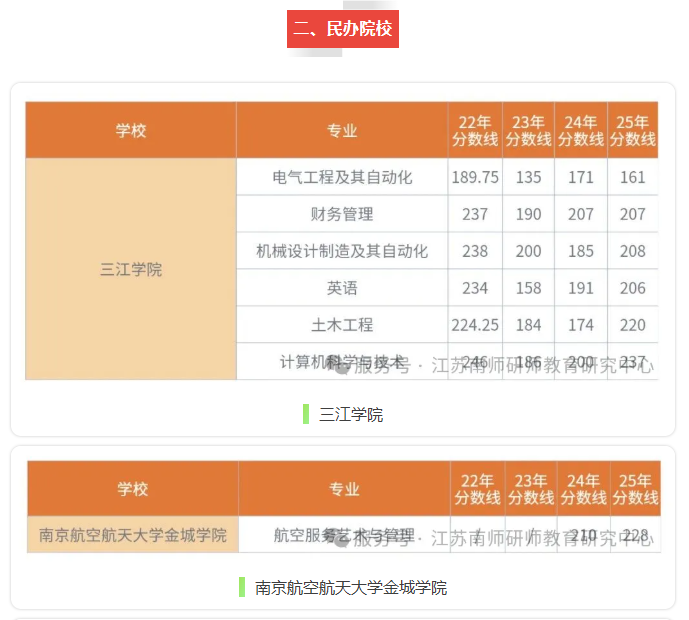Click the red 二、民办院校 section heading
This screenshot has height=620, width=689.
(343, 29)
